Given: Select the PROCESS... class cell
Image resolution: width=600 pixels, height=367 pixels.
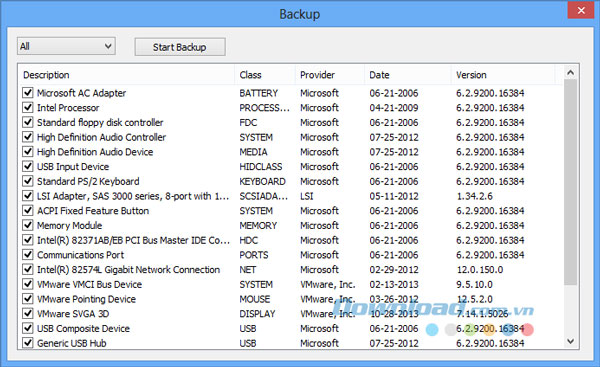Looking at the screenshot, I should [x=264, y=108].
